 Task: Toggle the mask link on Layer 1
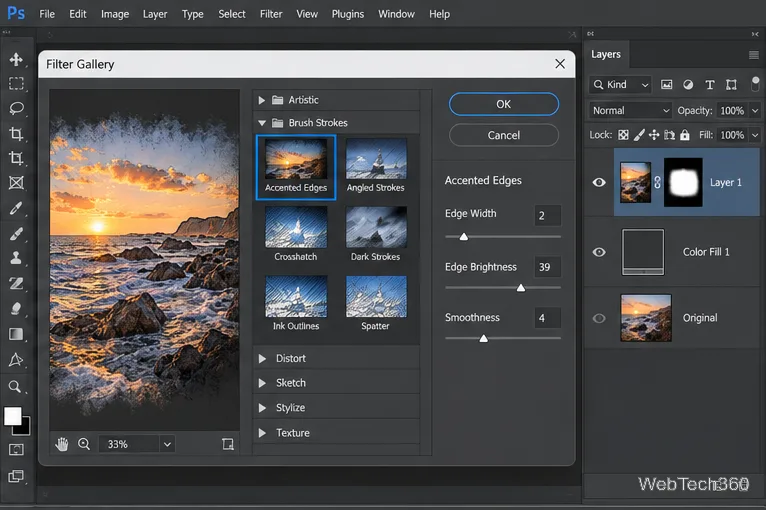pyautogui.click(x=658, y=183)
